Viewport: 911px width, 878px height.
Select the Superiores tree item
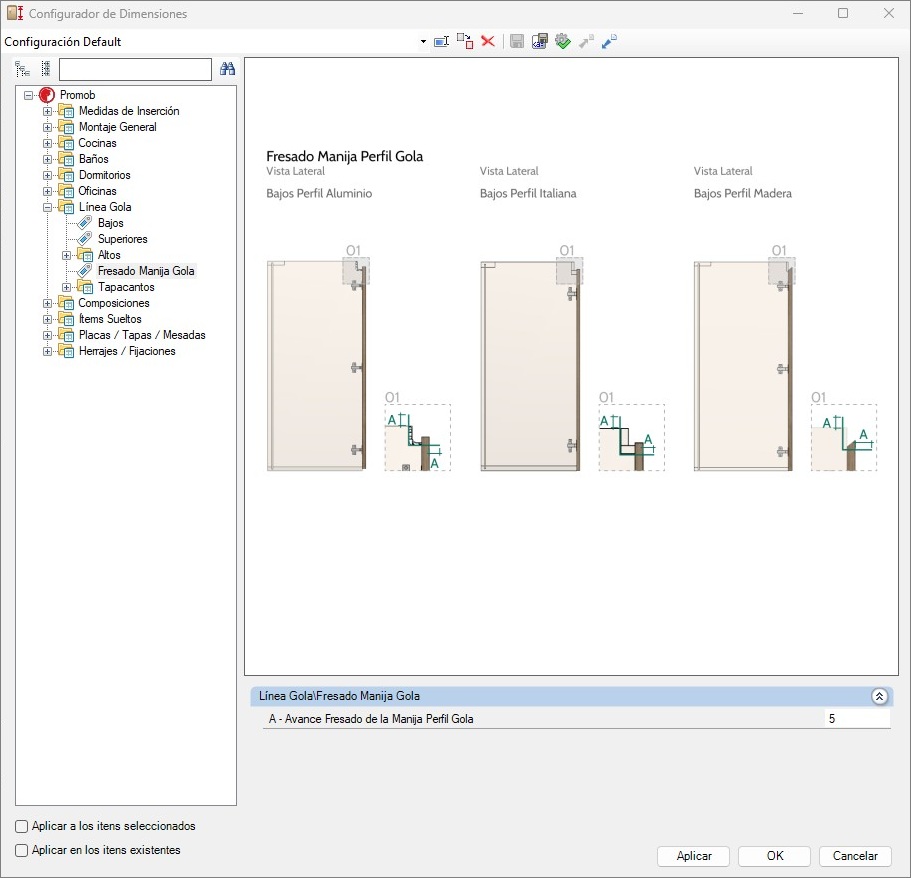tap(122, 239)
